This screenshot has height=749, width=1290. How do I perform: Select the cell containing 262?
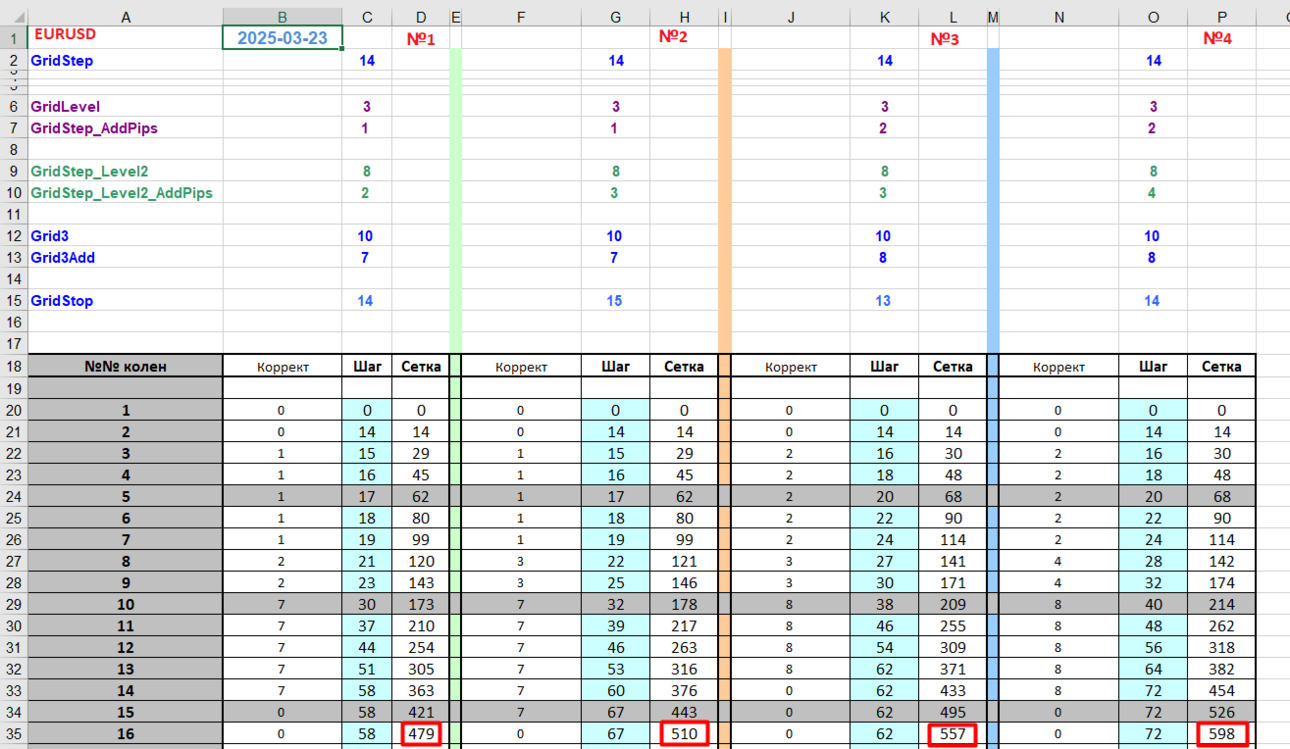pyautogui.click(x=1222, y=625)
